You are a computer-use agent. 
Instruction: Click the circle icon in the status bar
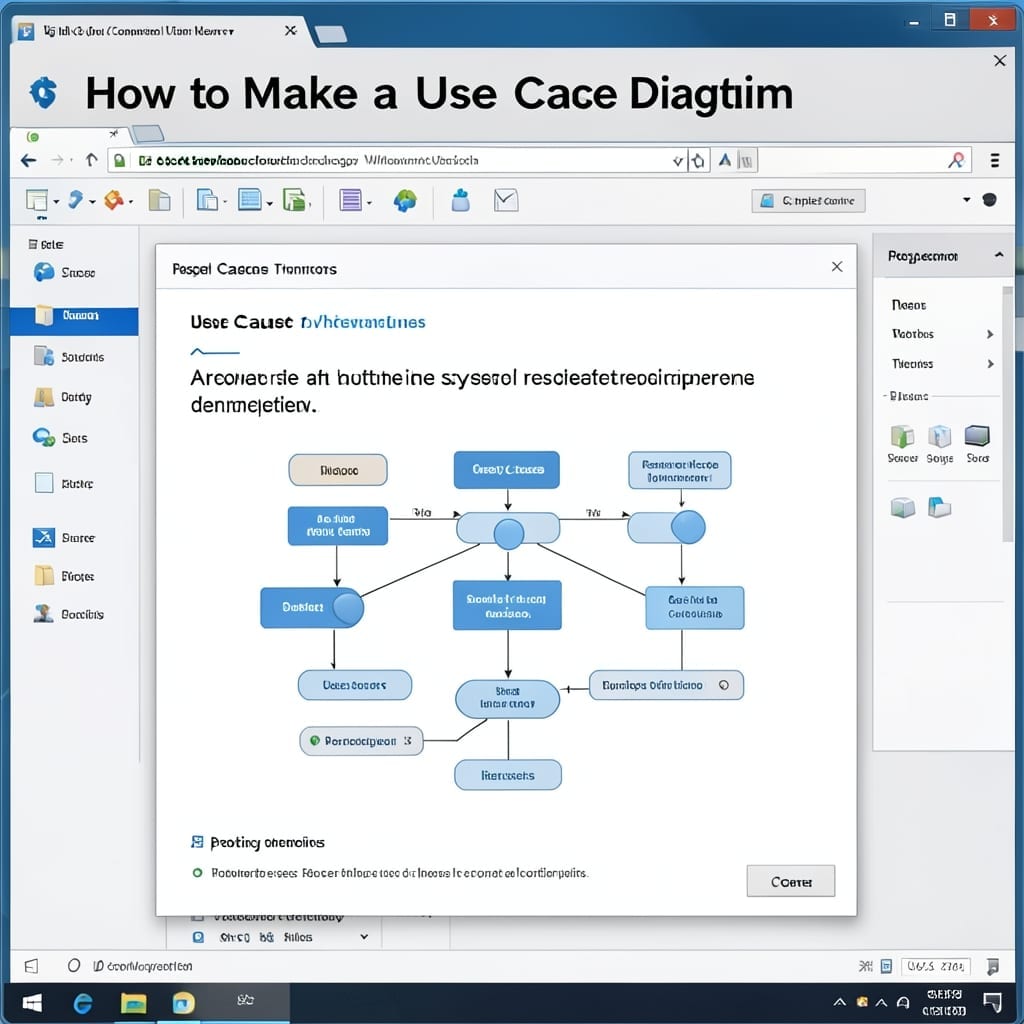pos(74,965)
